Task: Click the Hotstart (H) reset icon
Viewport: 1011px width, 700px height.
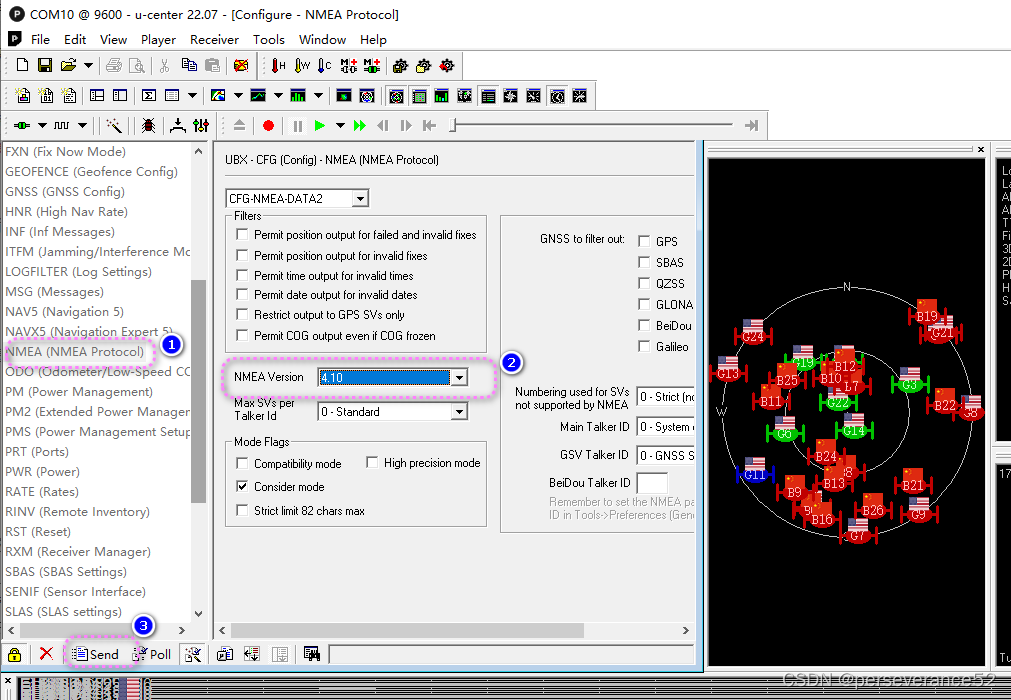Action: (x=279, y=65)
